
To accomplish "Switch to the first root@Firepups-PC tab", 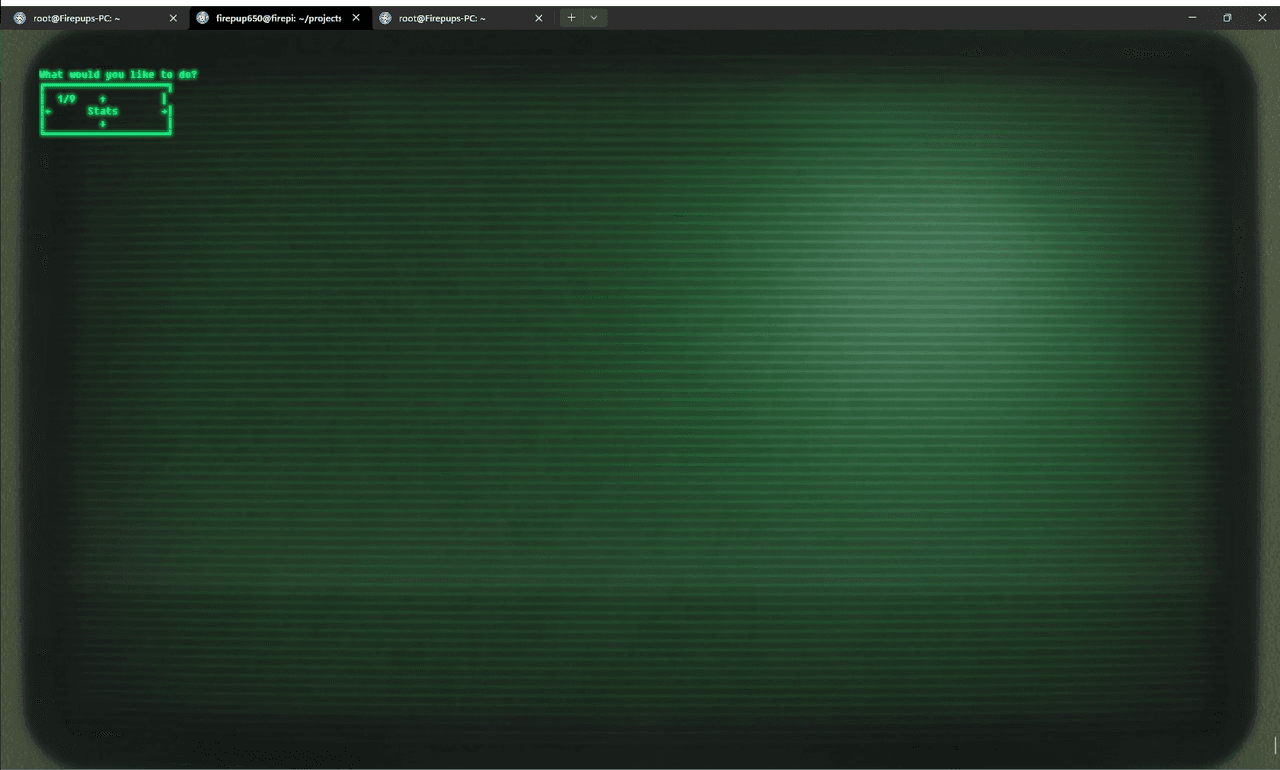I will pyautogui.click(x=96, y=18).
